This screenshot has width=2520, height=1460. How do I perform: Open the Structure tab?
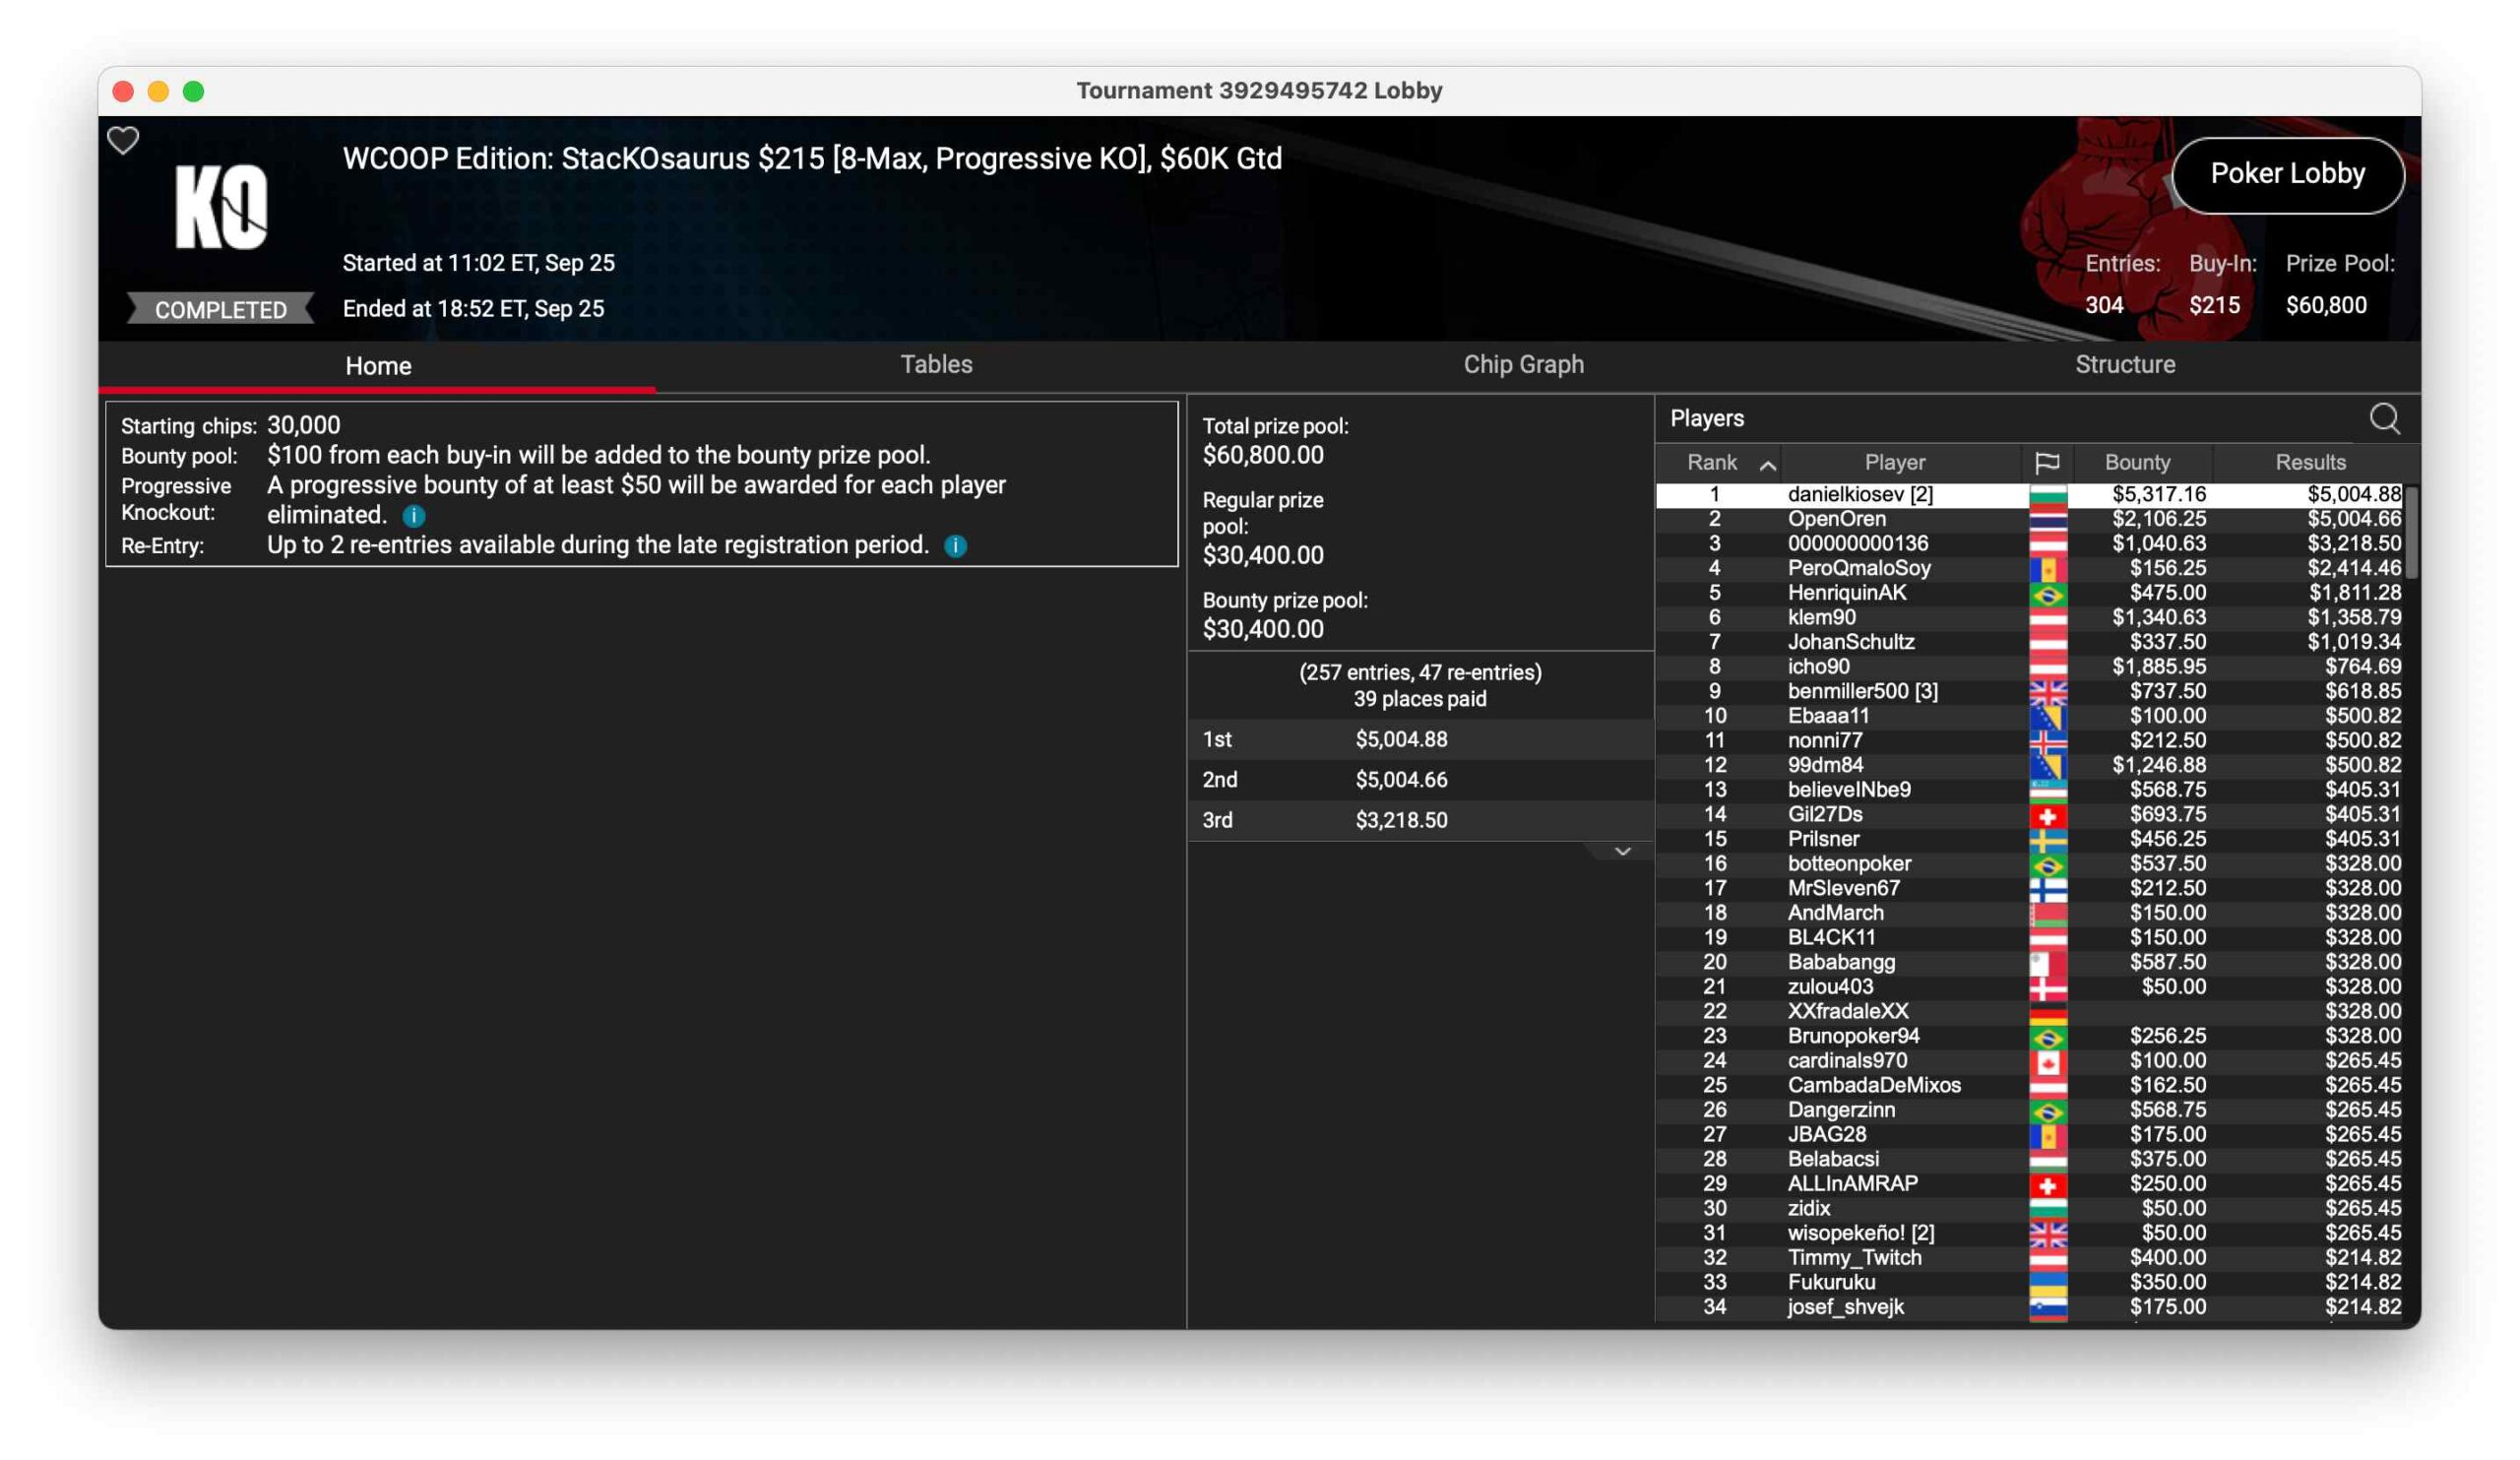tap(2124, 364)
